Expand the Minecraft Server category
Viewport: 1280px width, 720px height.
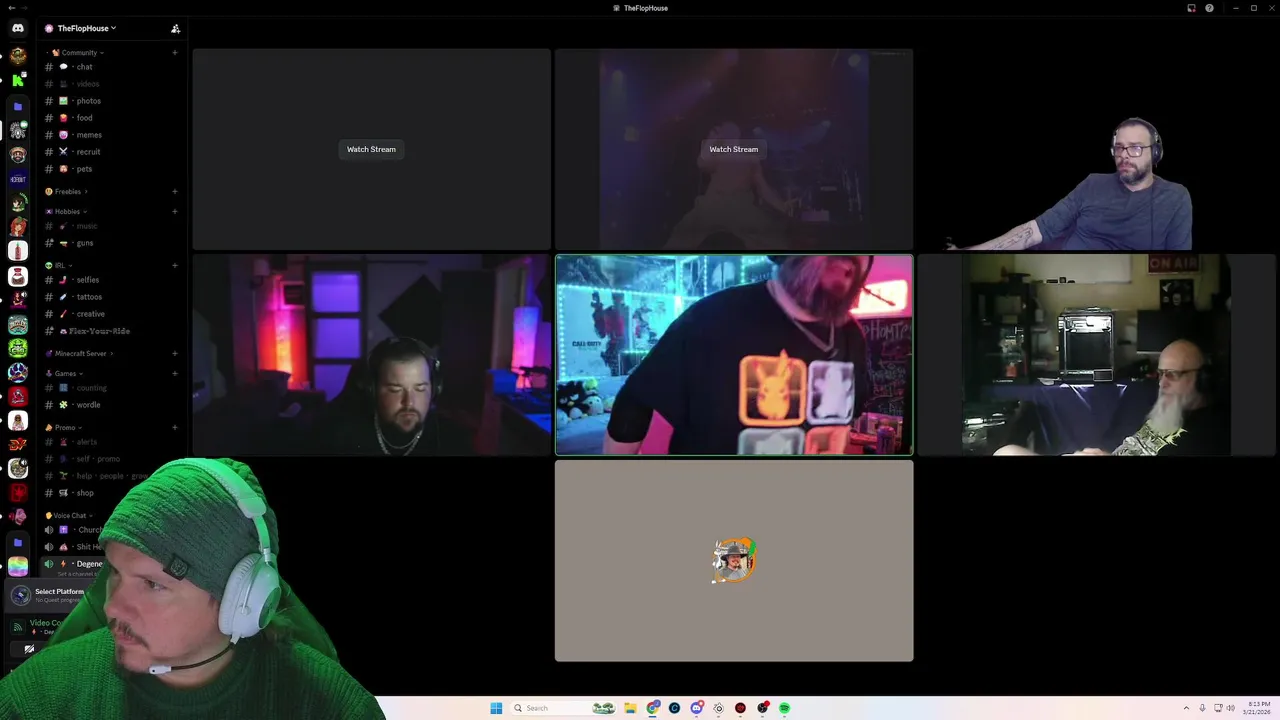(x=80, y=353)
